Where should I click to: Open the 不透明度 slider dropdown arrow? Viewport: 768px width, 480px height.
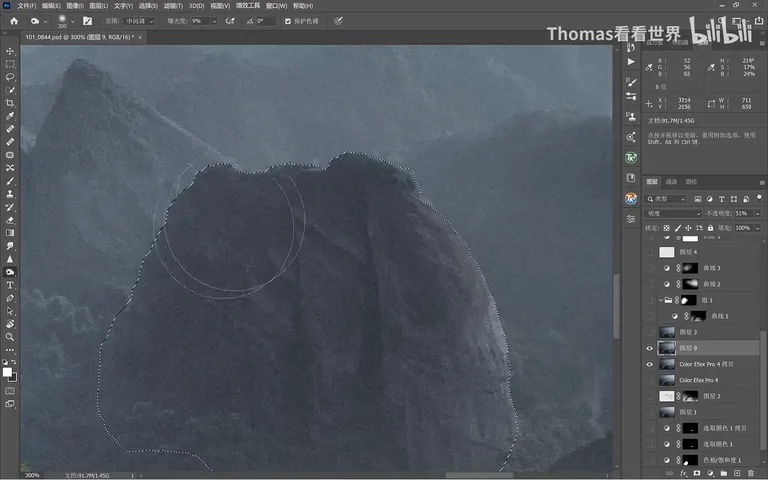point(757,214)
